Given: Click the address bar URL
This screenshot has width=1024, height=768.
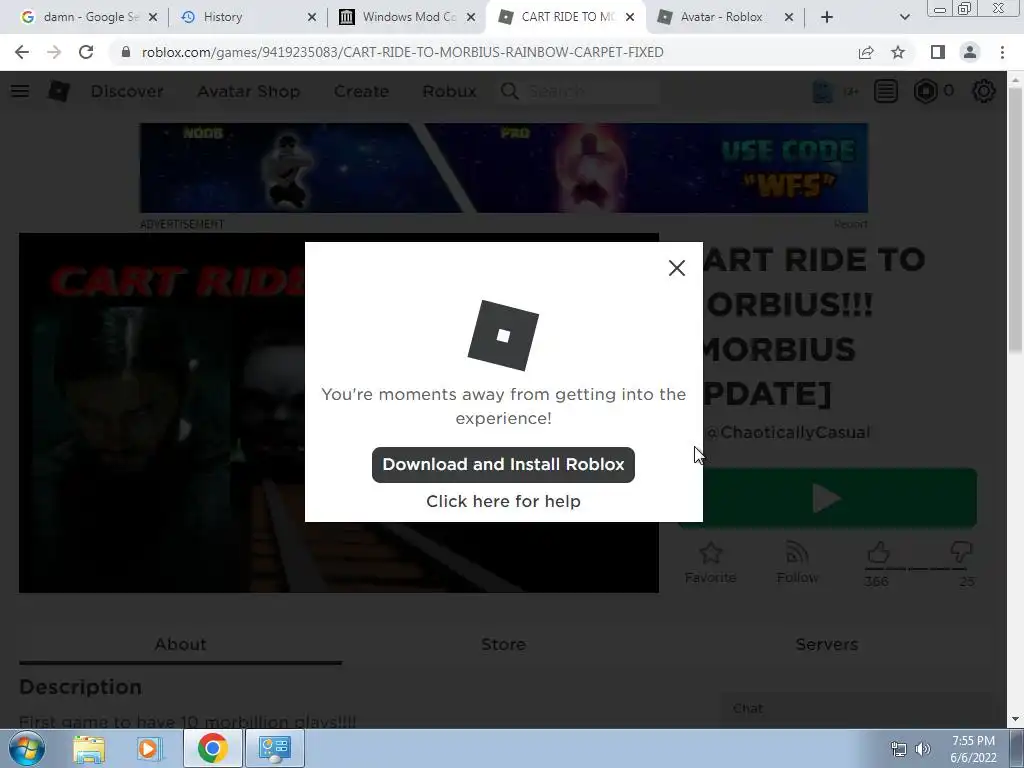Looking at the screenshot, I should point(402,52).
